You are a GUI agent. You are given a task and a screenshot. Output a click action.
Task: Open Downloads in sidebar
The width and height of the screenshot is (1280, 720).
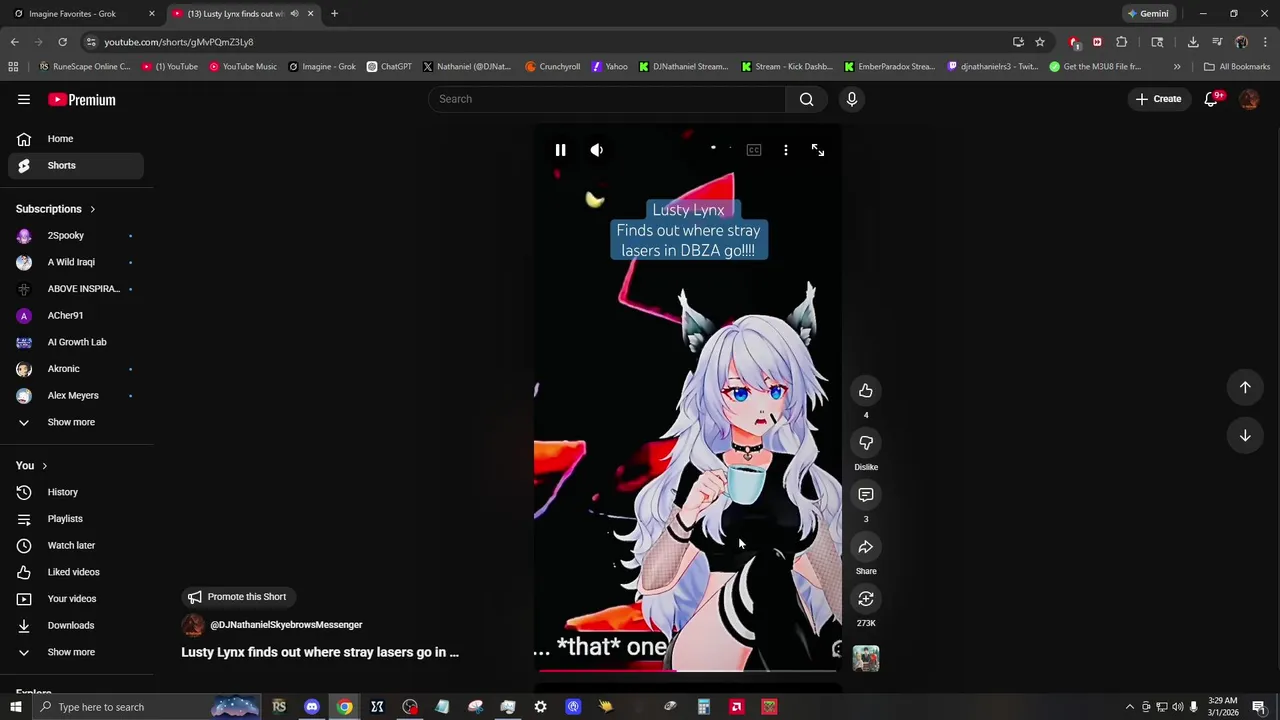pos(76,626)
